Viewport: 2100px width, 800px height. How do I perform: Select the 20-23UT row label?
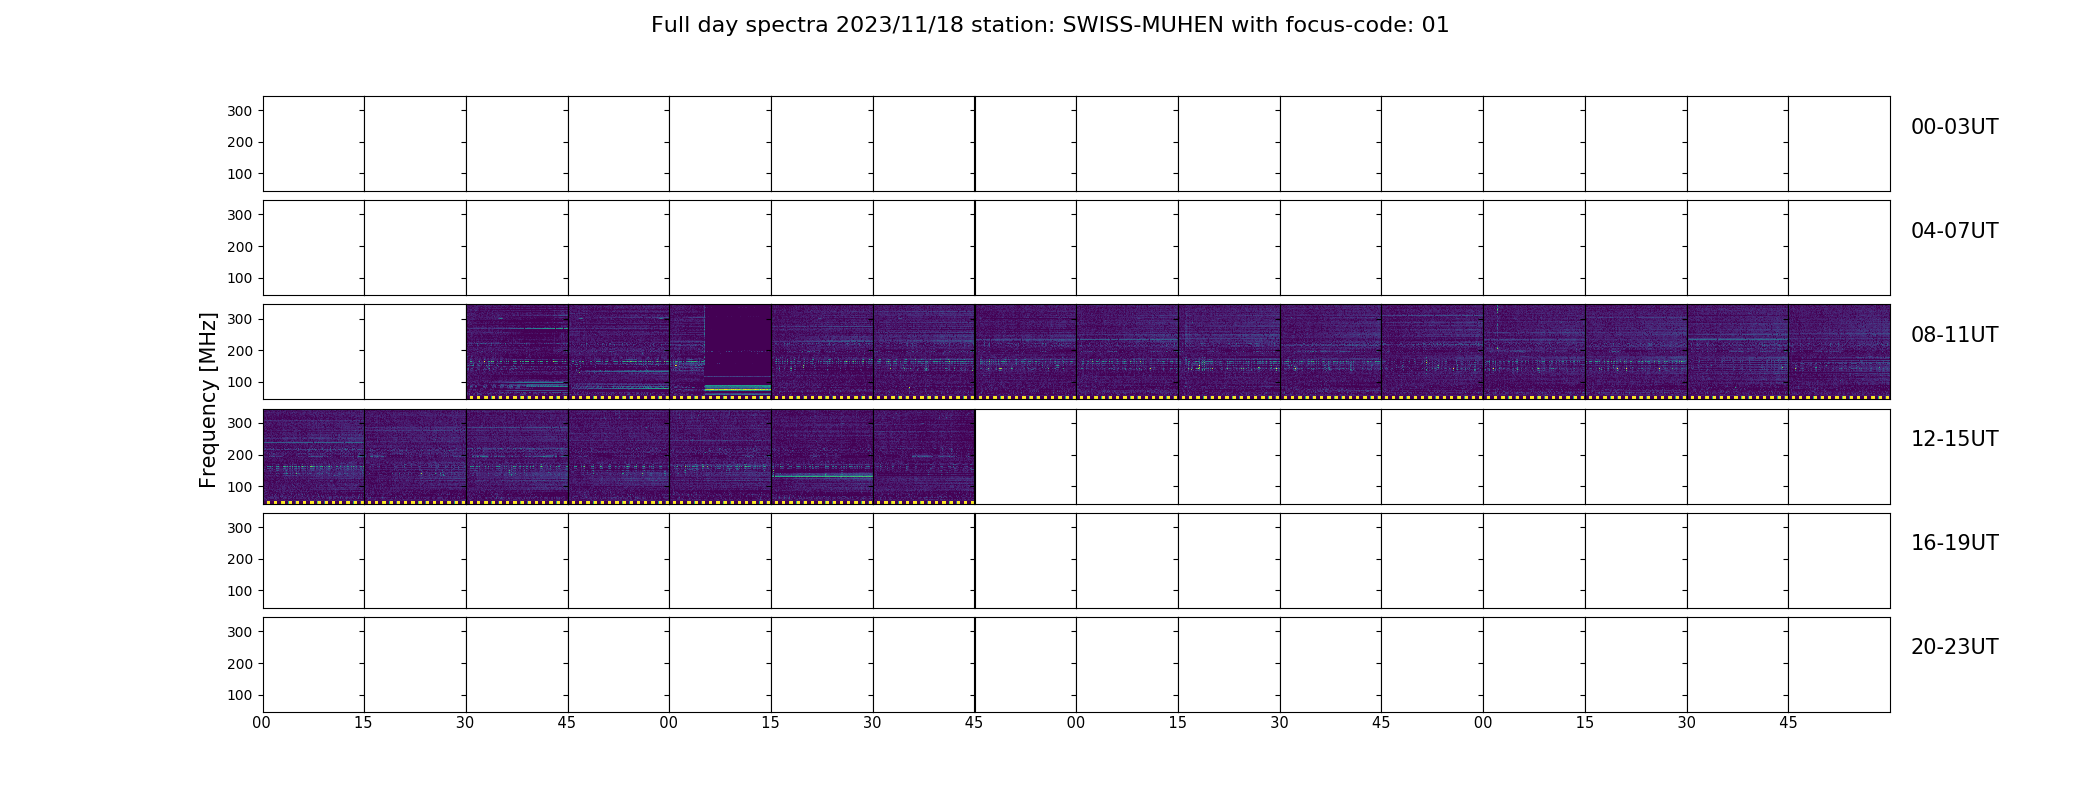tap(1954, 647)
